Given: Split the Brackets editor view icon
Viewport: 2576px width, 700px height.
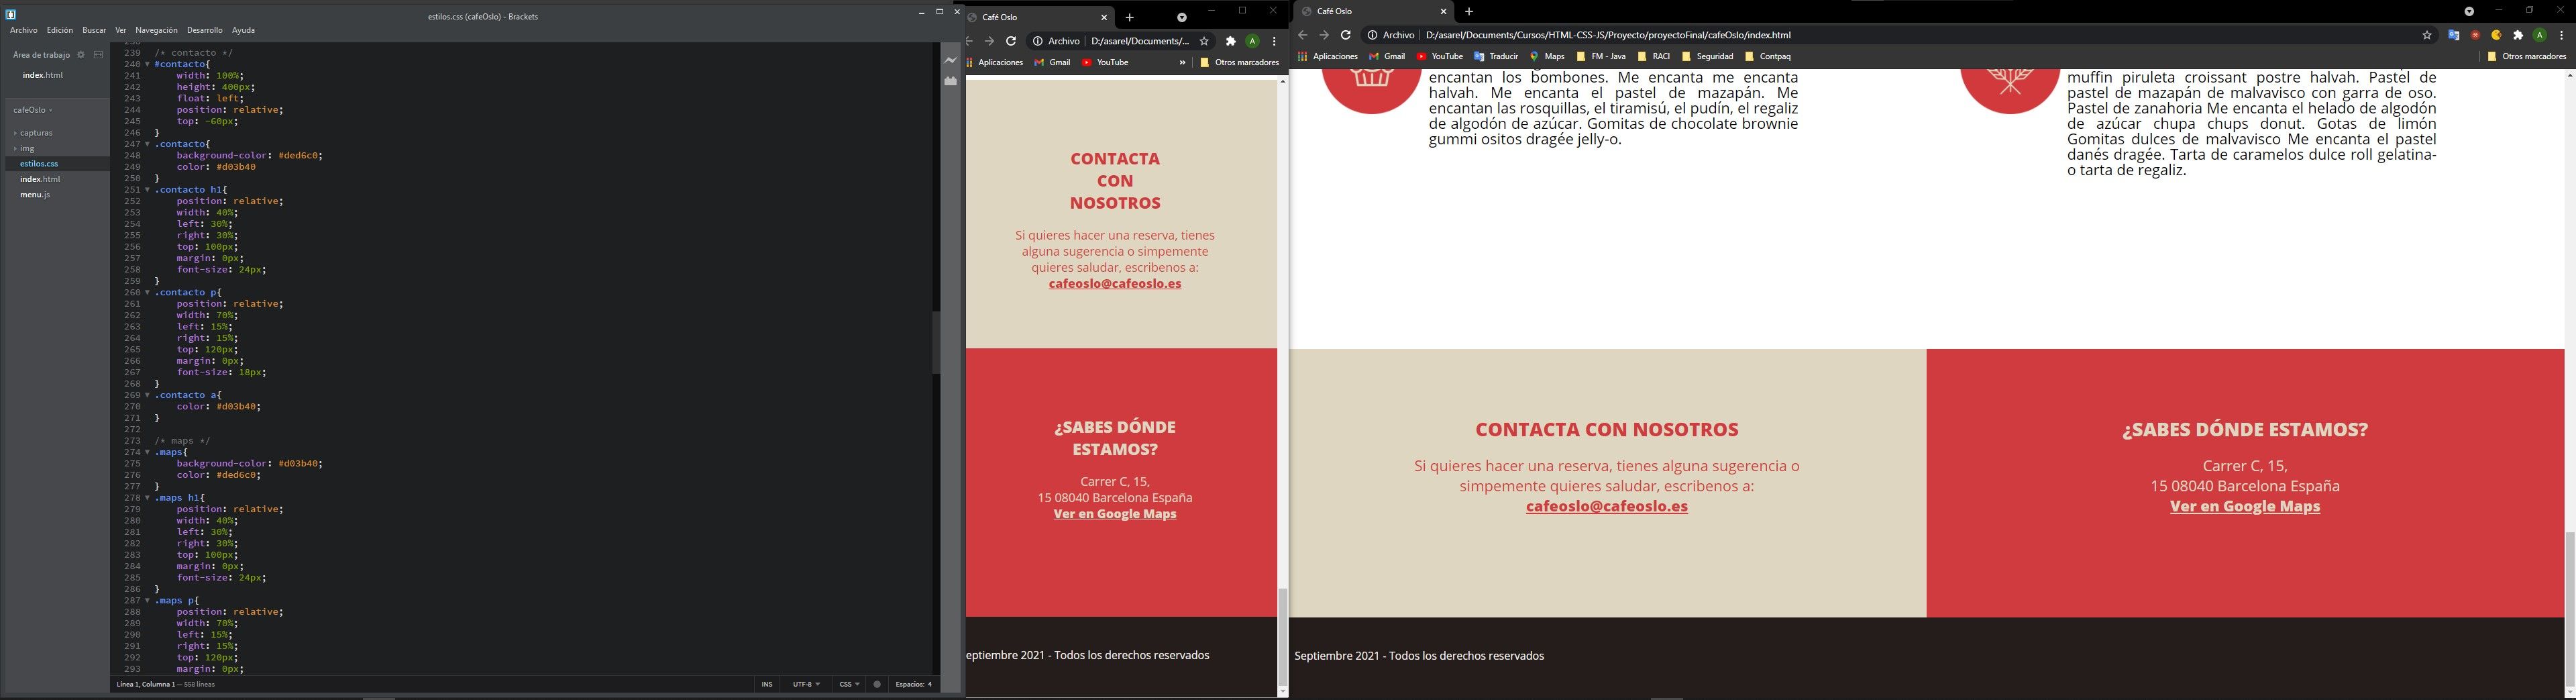Looking at the screenshot, I should point(98,55).
